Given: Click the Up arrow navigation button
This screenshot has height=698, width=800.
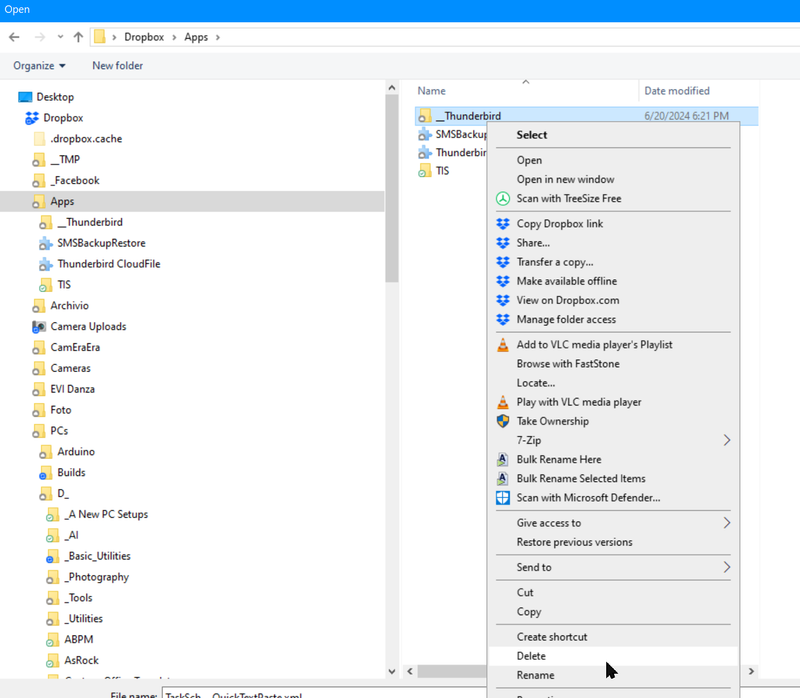Looking at the screenshot, I should (78, 37).
